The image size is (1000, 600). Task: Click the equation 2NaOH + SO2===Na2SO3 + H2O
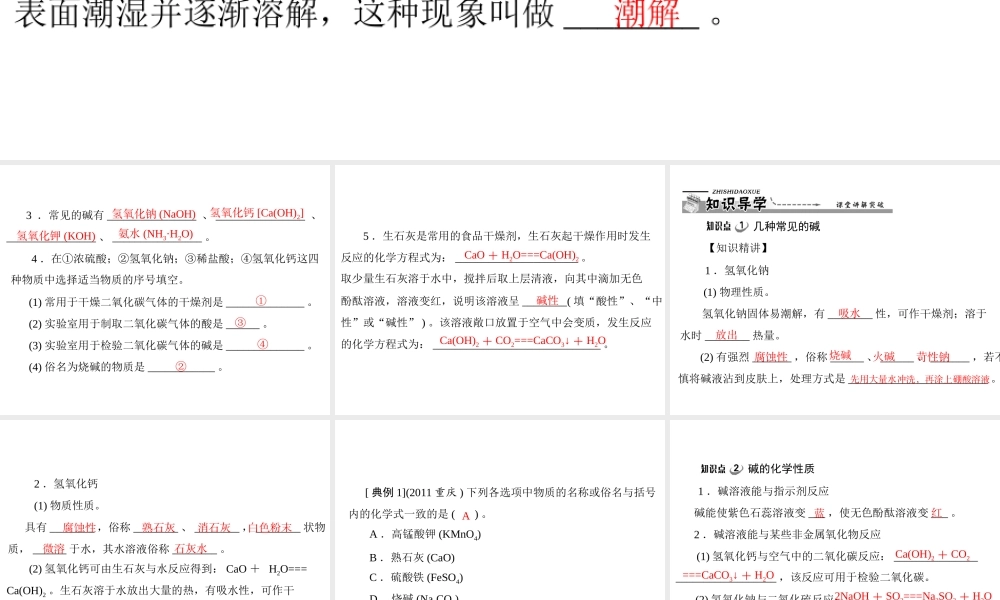(913, 595)
